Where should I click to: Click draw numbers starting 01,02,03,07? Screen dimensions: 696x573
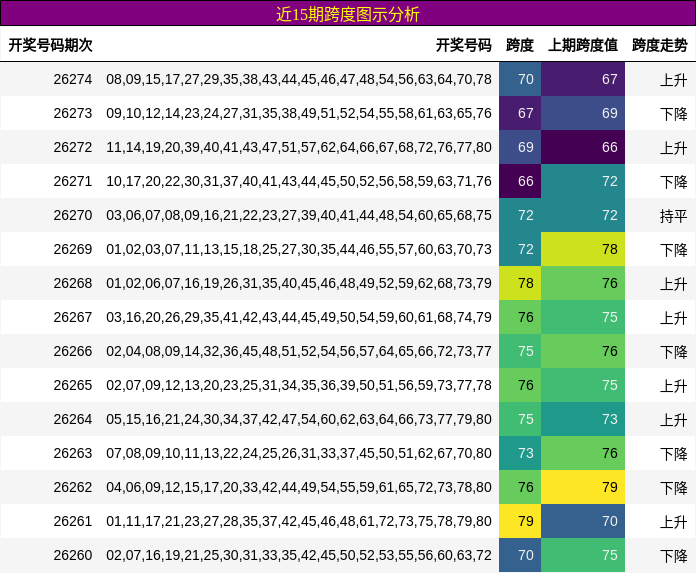click(299, 249)
